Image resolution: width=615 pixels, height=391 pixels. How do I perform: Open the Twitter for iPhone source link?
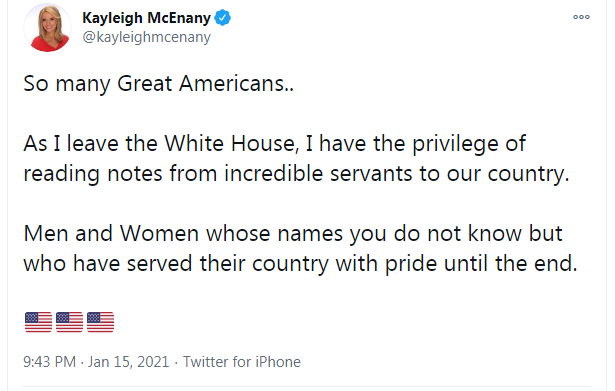coord(242,362)
